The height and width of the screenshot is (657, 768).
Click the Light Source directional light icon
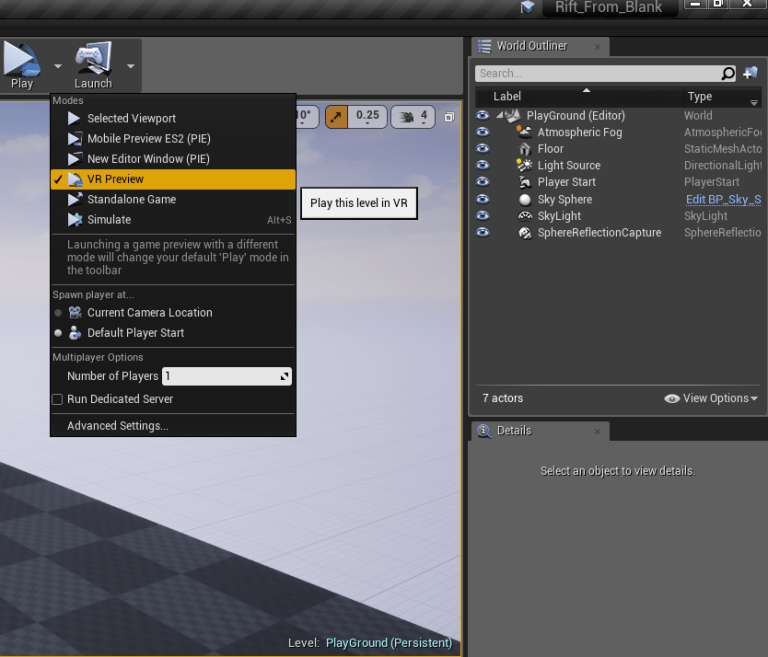524,165
